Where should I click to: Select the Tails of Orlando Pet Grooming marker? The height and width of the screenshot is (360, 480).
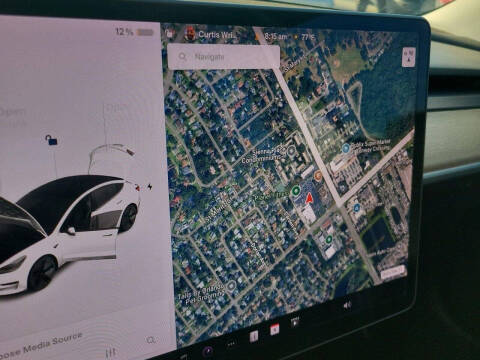[231, 285]
